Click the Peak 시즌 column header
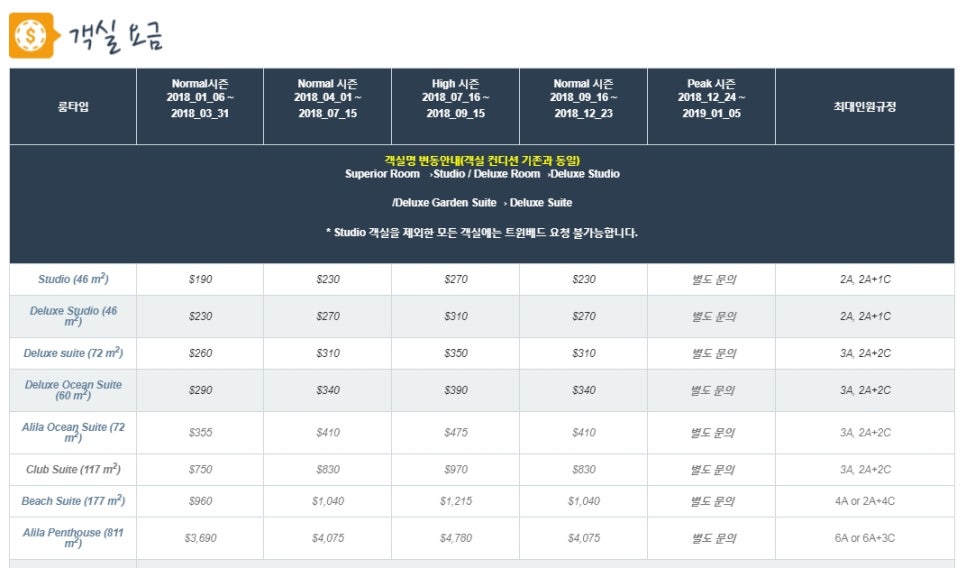 click(712, 99)
